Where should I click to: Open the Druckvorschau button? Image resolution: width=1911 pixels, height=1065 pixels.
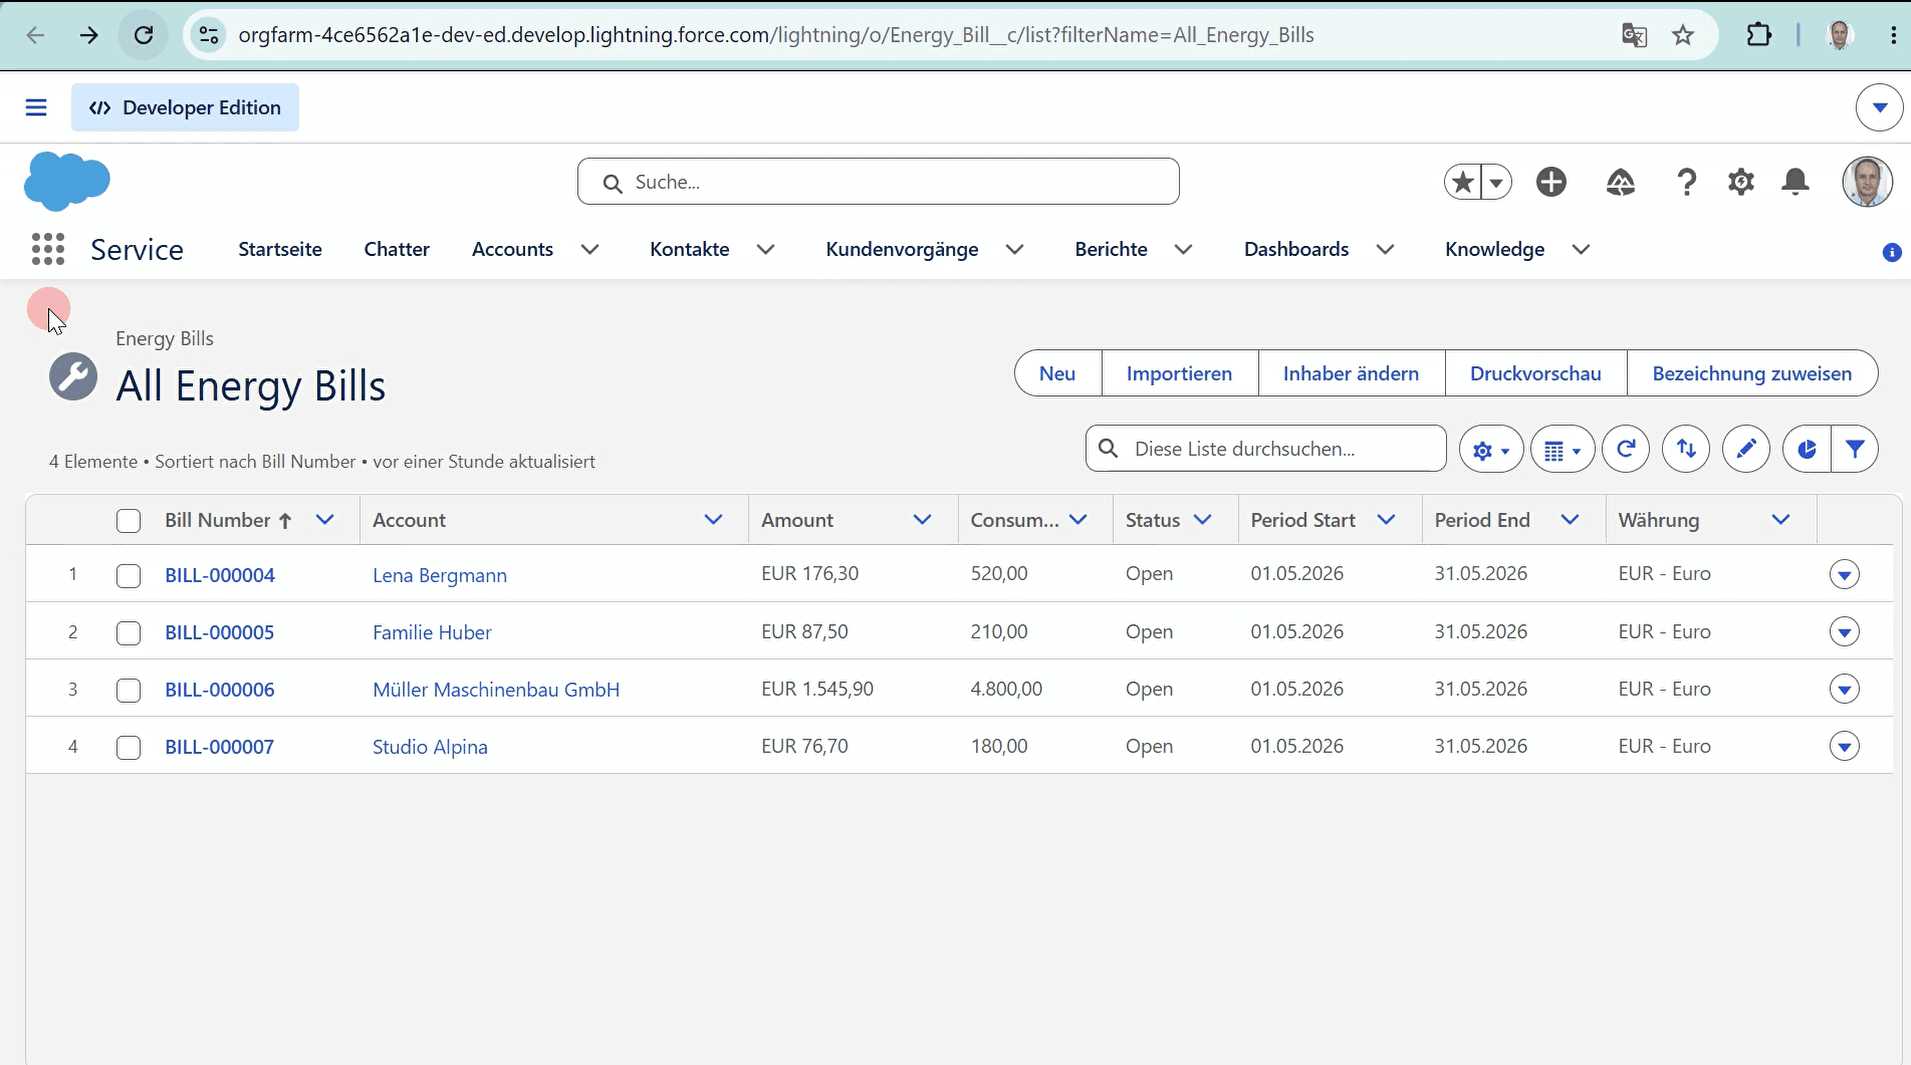1536,374
